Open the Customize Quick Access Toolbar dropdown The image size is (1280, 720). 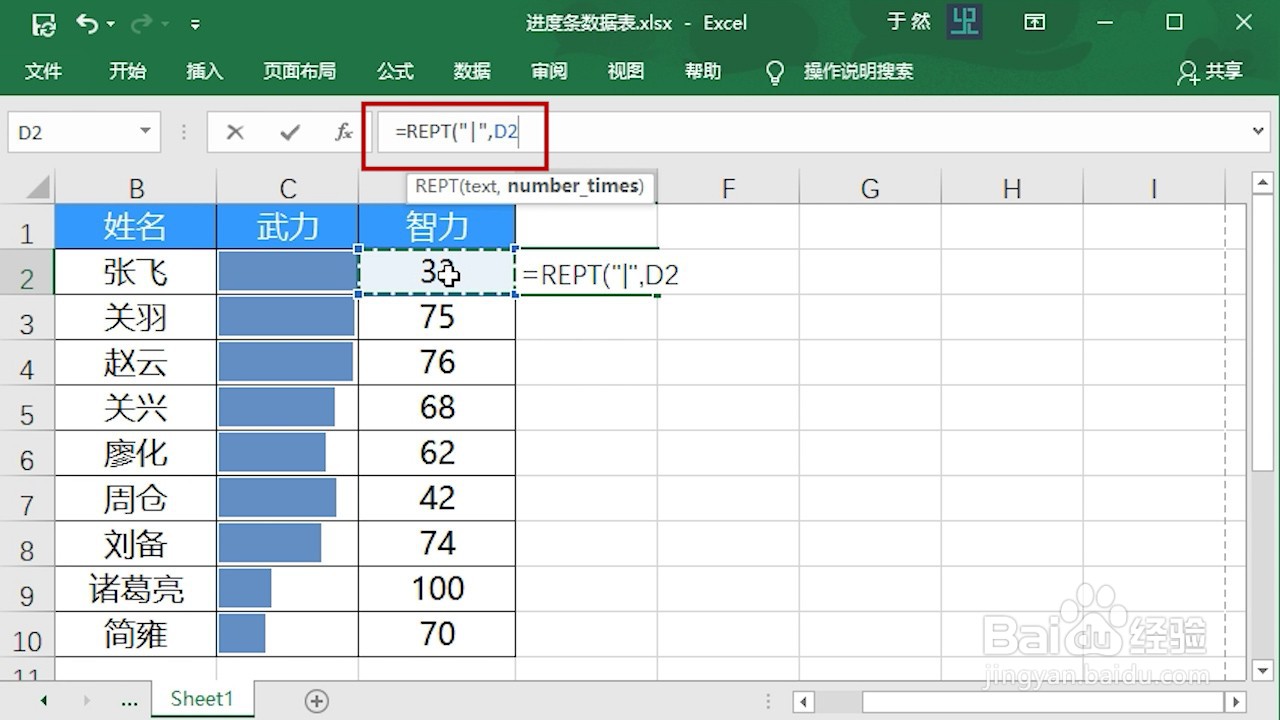pos(196,23)
